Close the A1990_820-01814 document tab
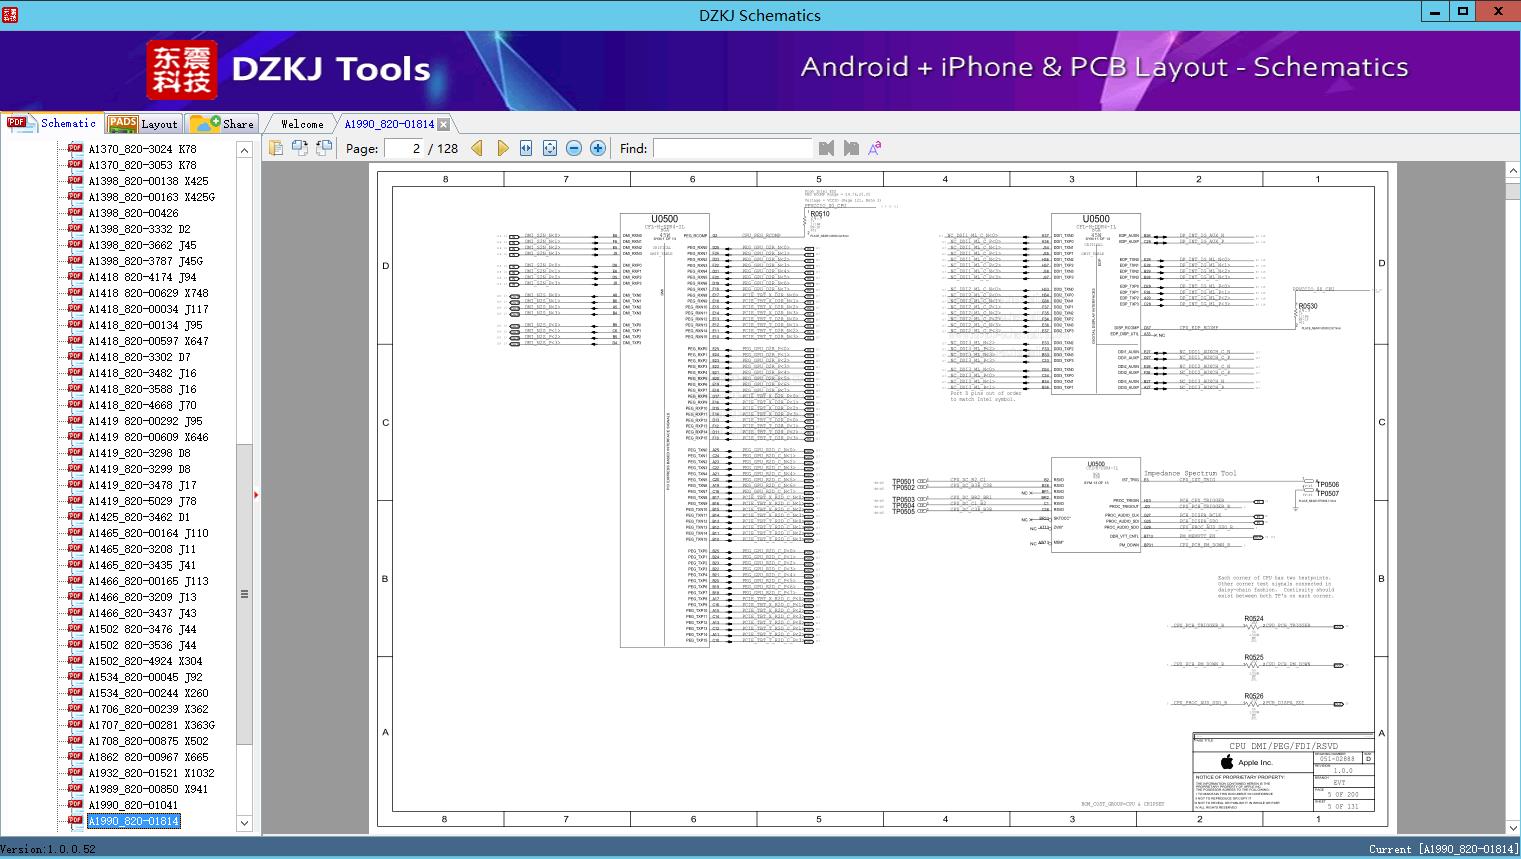The height and width of the screenshot is (859, 1521). tap(443, 124)
